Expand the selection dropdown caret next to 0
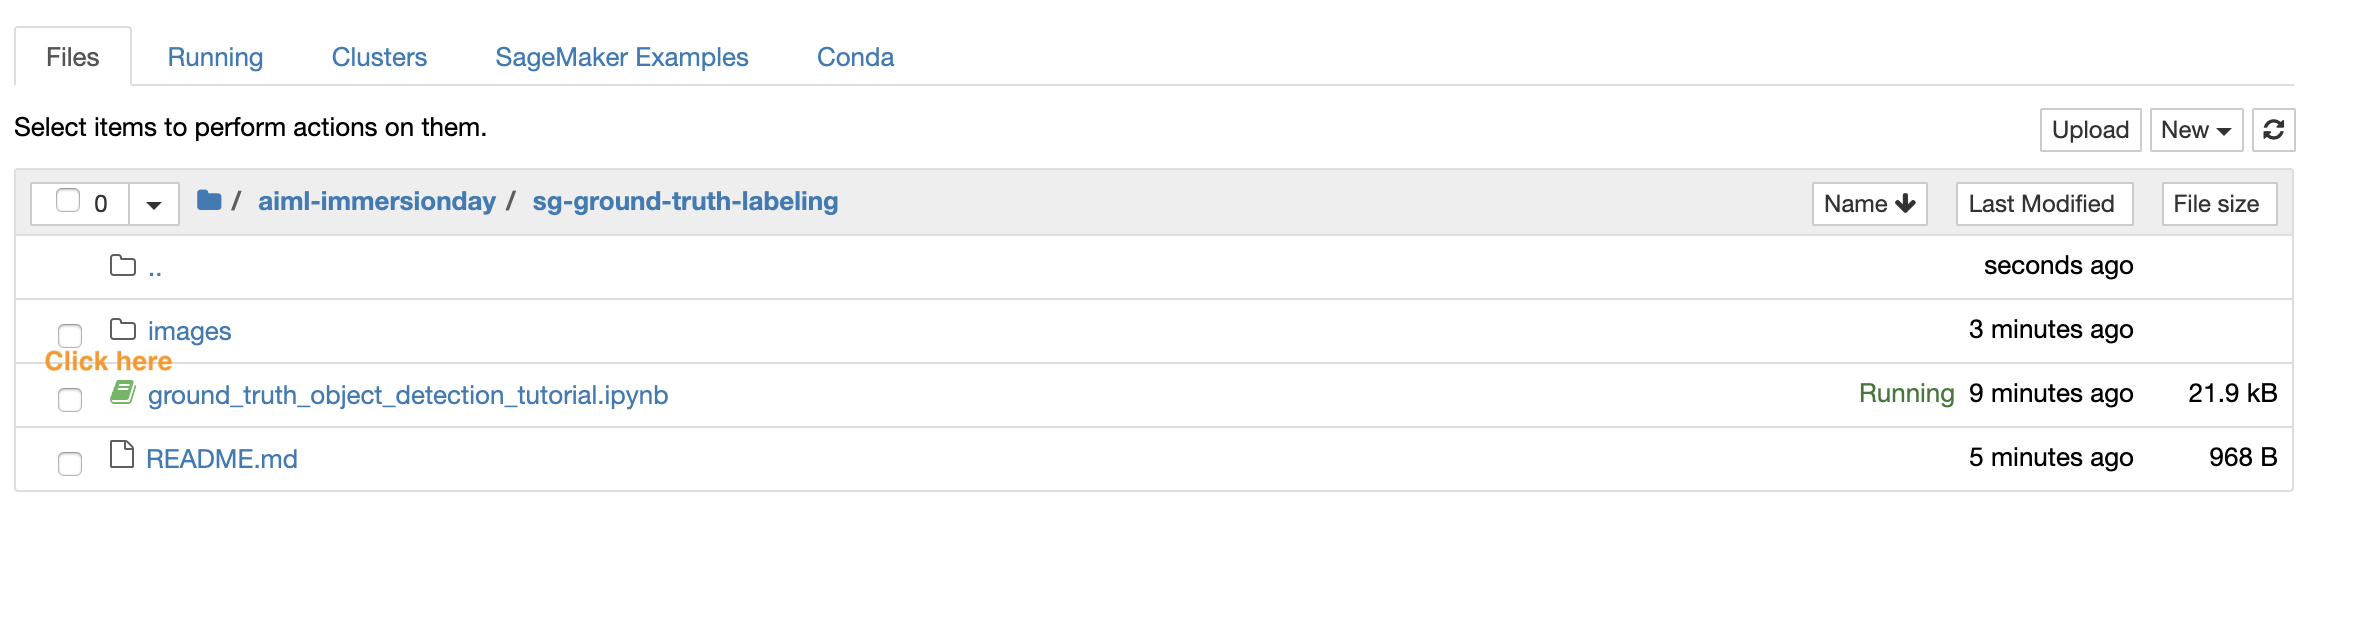The image size is (2378, 630). (154, 204)
